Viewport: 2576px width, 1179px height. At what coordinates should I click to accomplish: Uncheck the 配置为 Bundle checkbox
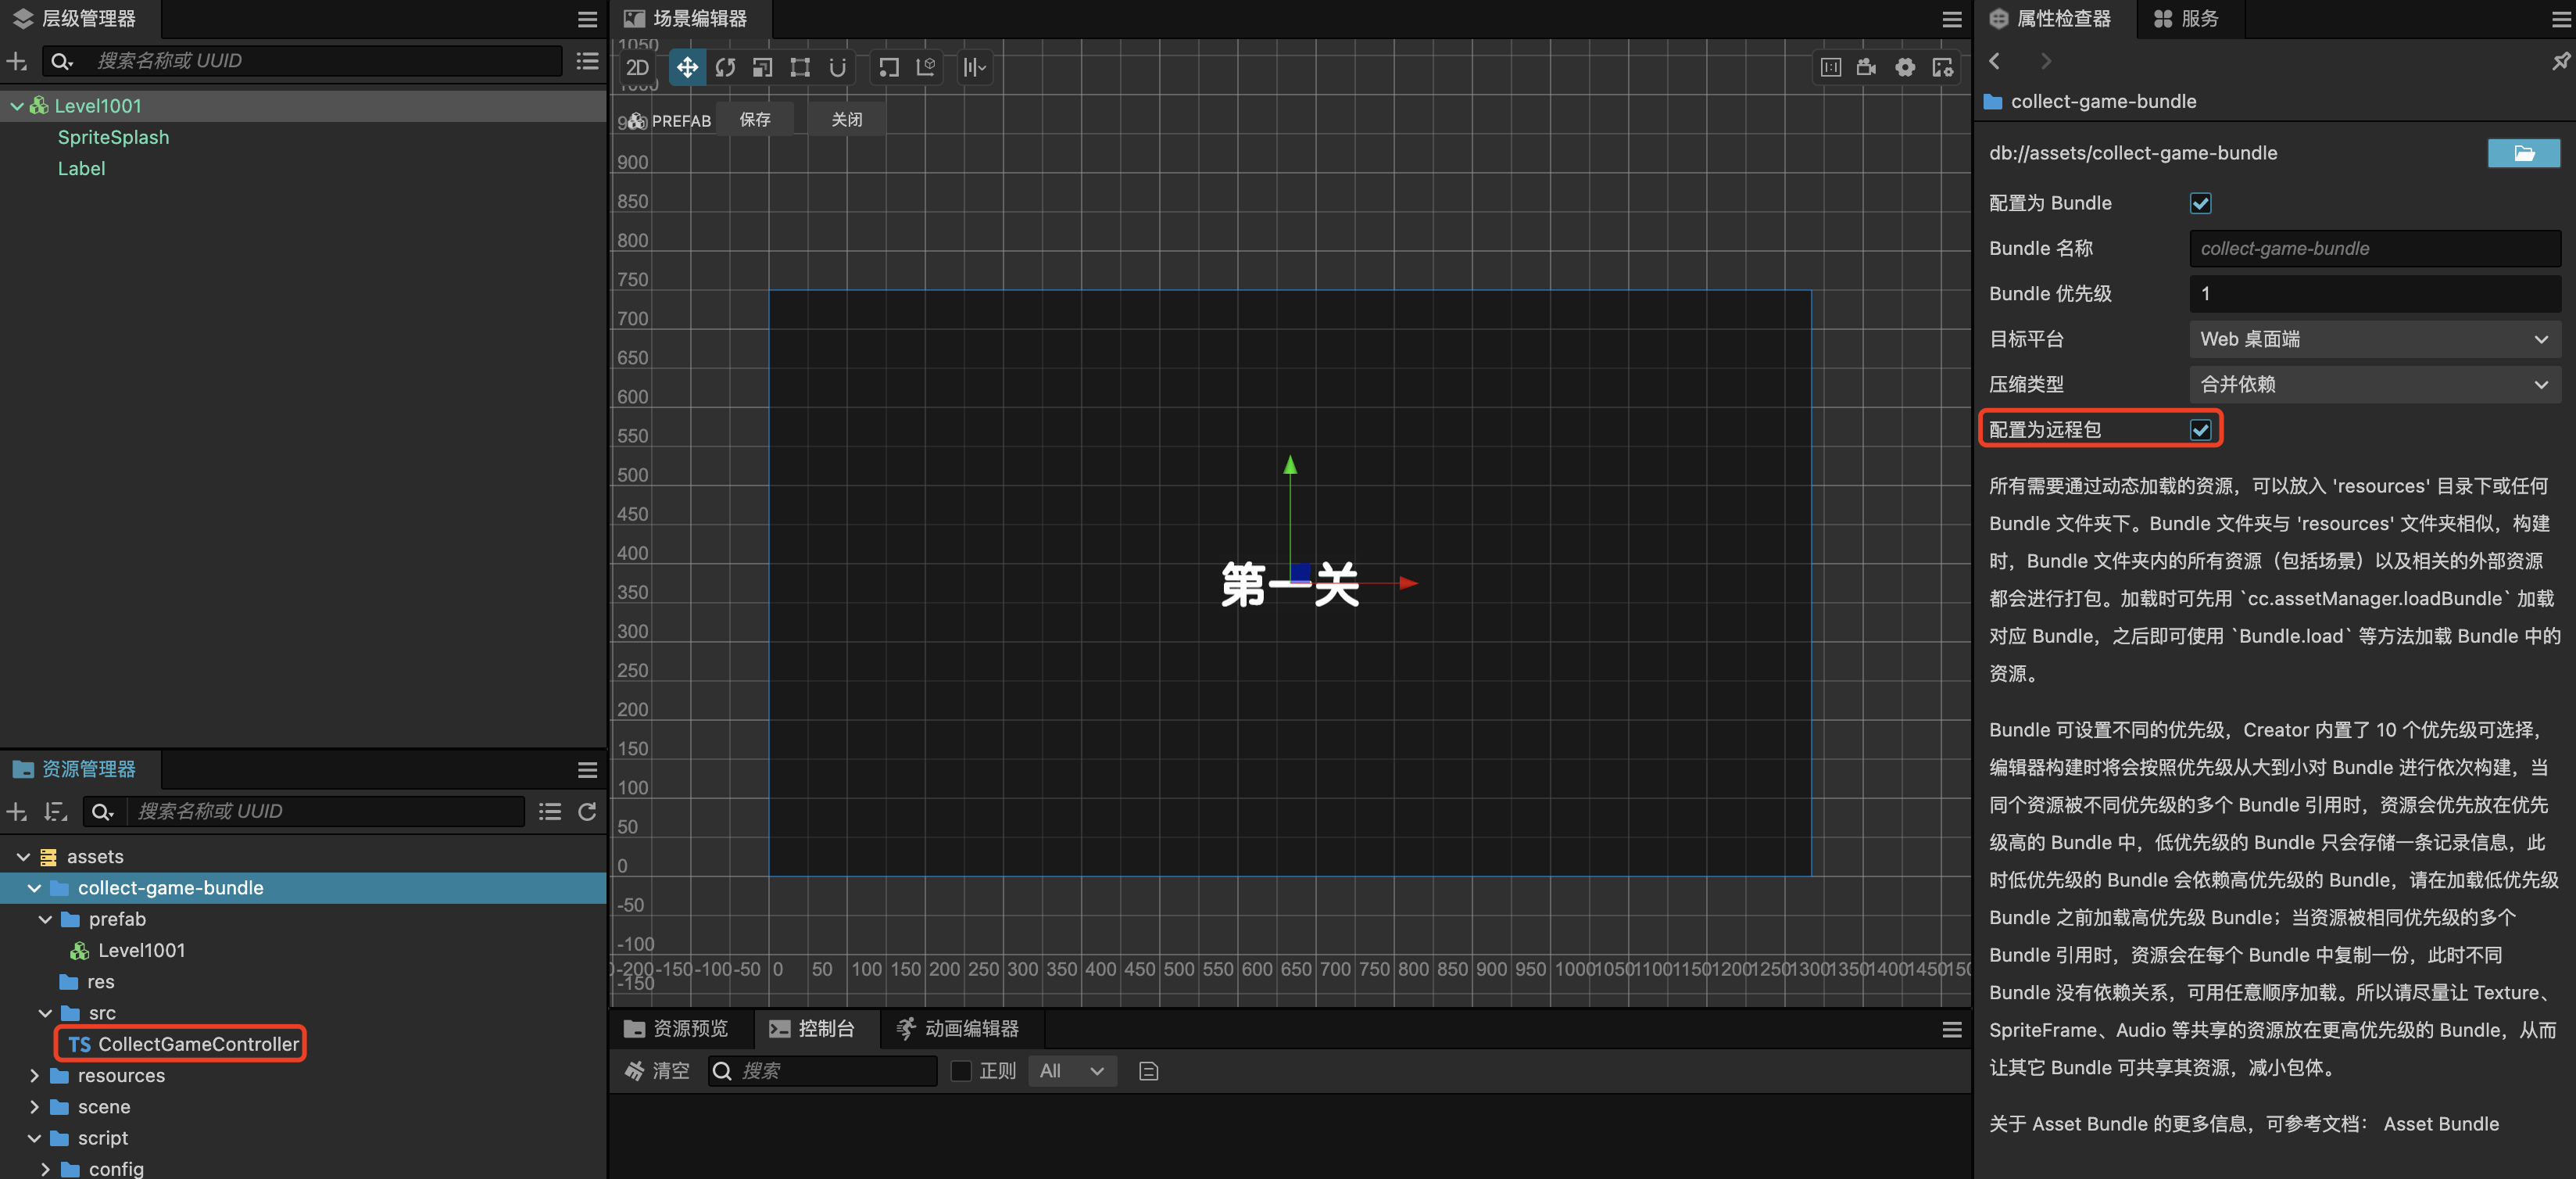(2200, 203)
